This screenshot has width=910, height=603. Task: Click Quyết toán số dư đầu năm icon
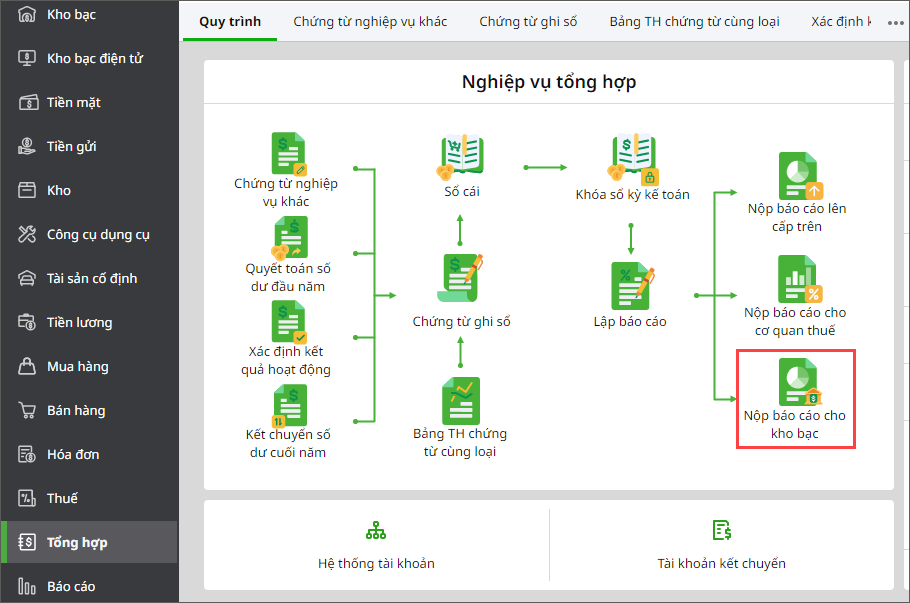[x=289, y=237]
